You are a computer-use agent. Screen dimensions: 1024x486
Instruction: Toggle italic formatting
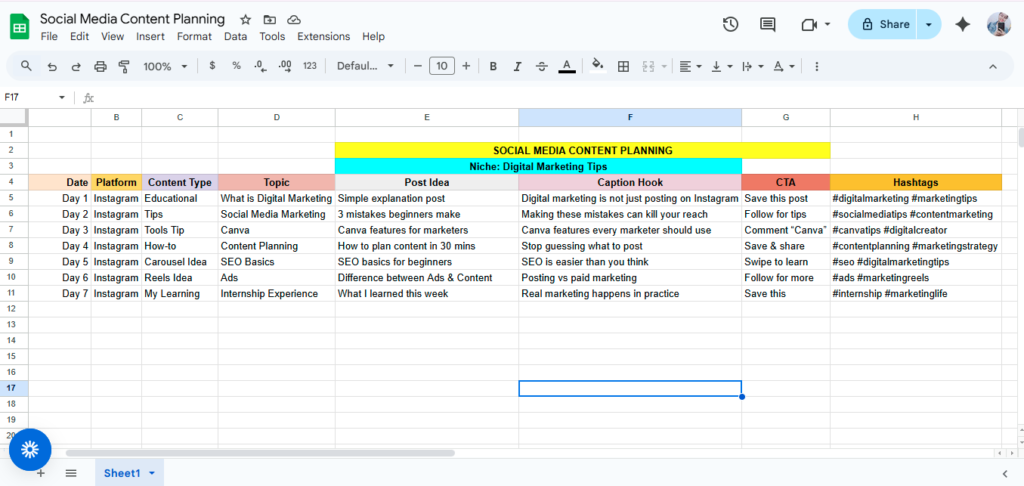pyautogui.click(x=517, y=66)
